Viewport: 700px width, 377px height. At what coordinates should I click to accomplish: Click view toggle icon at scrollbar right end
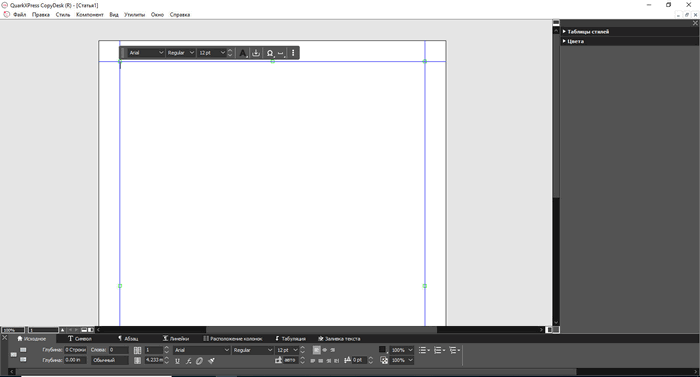[x=550, y=330]
